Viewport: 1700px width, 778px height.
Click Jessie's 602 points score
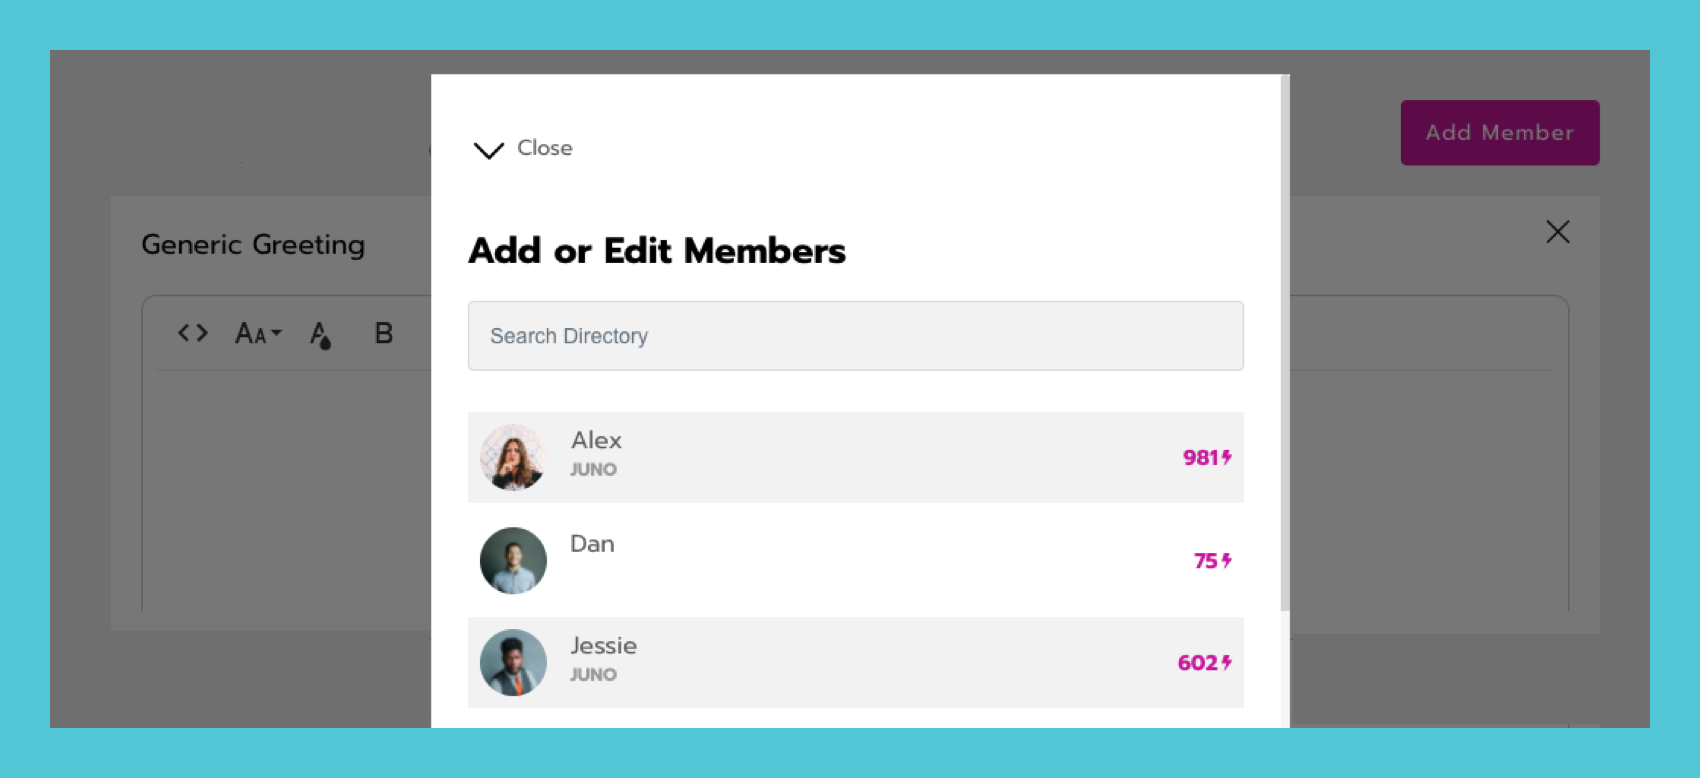[1204, 663]
